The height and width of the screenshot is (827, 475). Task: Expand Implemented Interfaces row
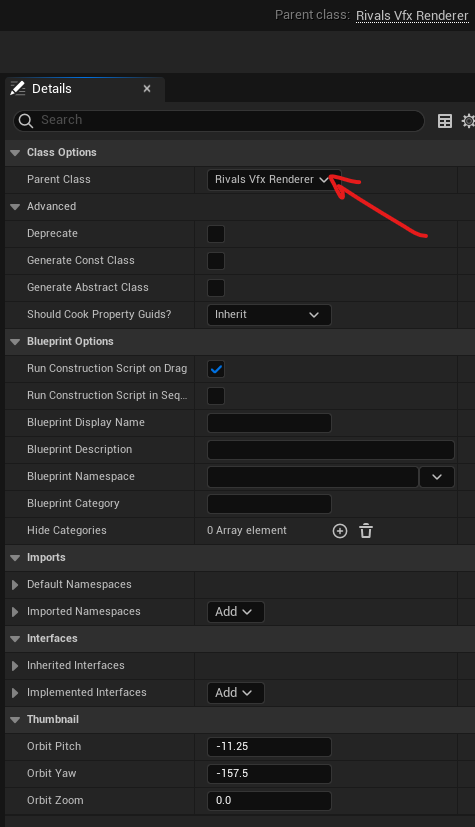point(15,693)
